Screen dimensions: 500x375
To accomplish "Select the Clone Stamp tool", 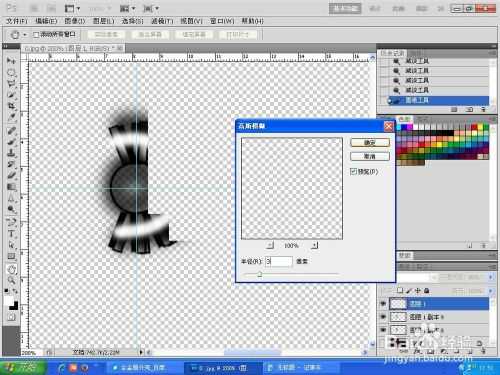I will (11, 154).
